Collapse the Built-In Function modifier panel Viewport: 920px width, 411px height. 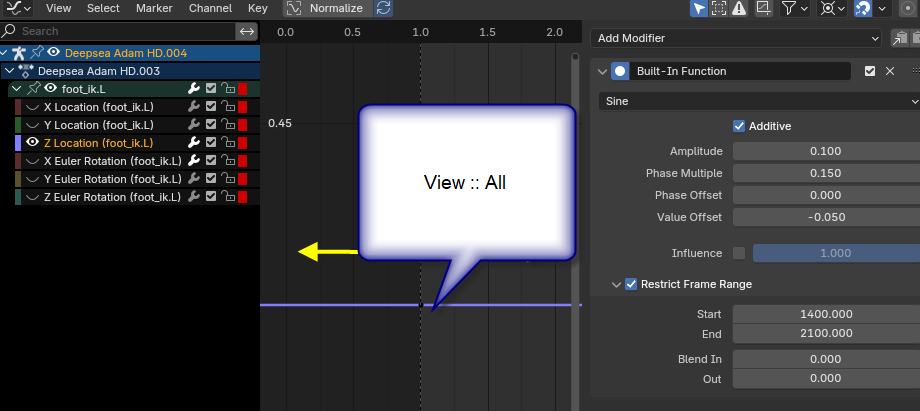coord(602,72)
